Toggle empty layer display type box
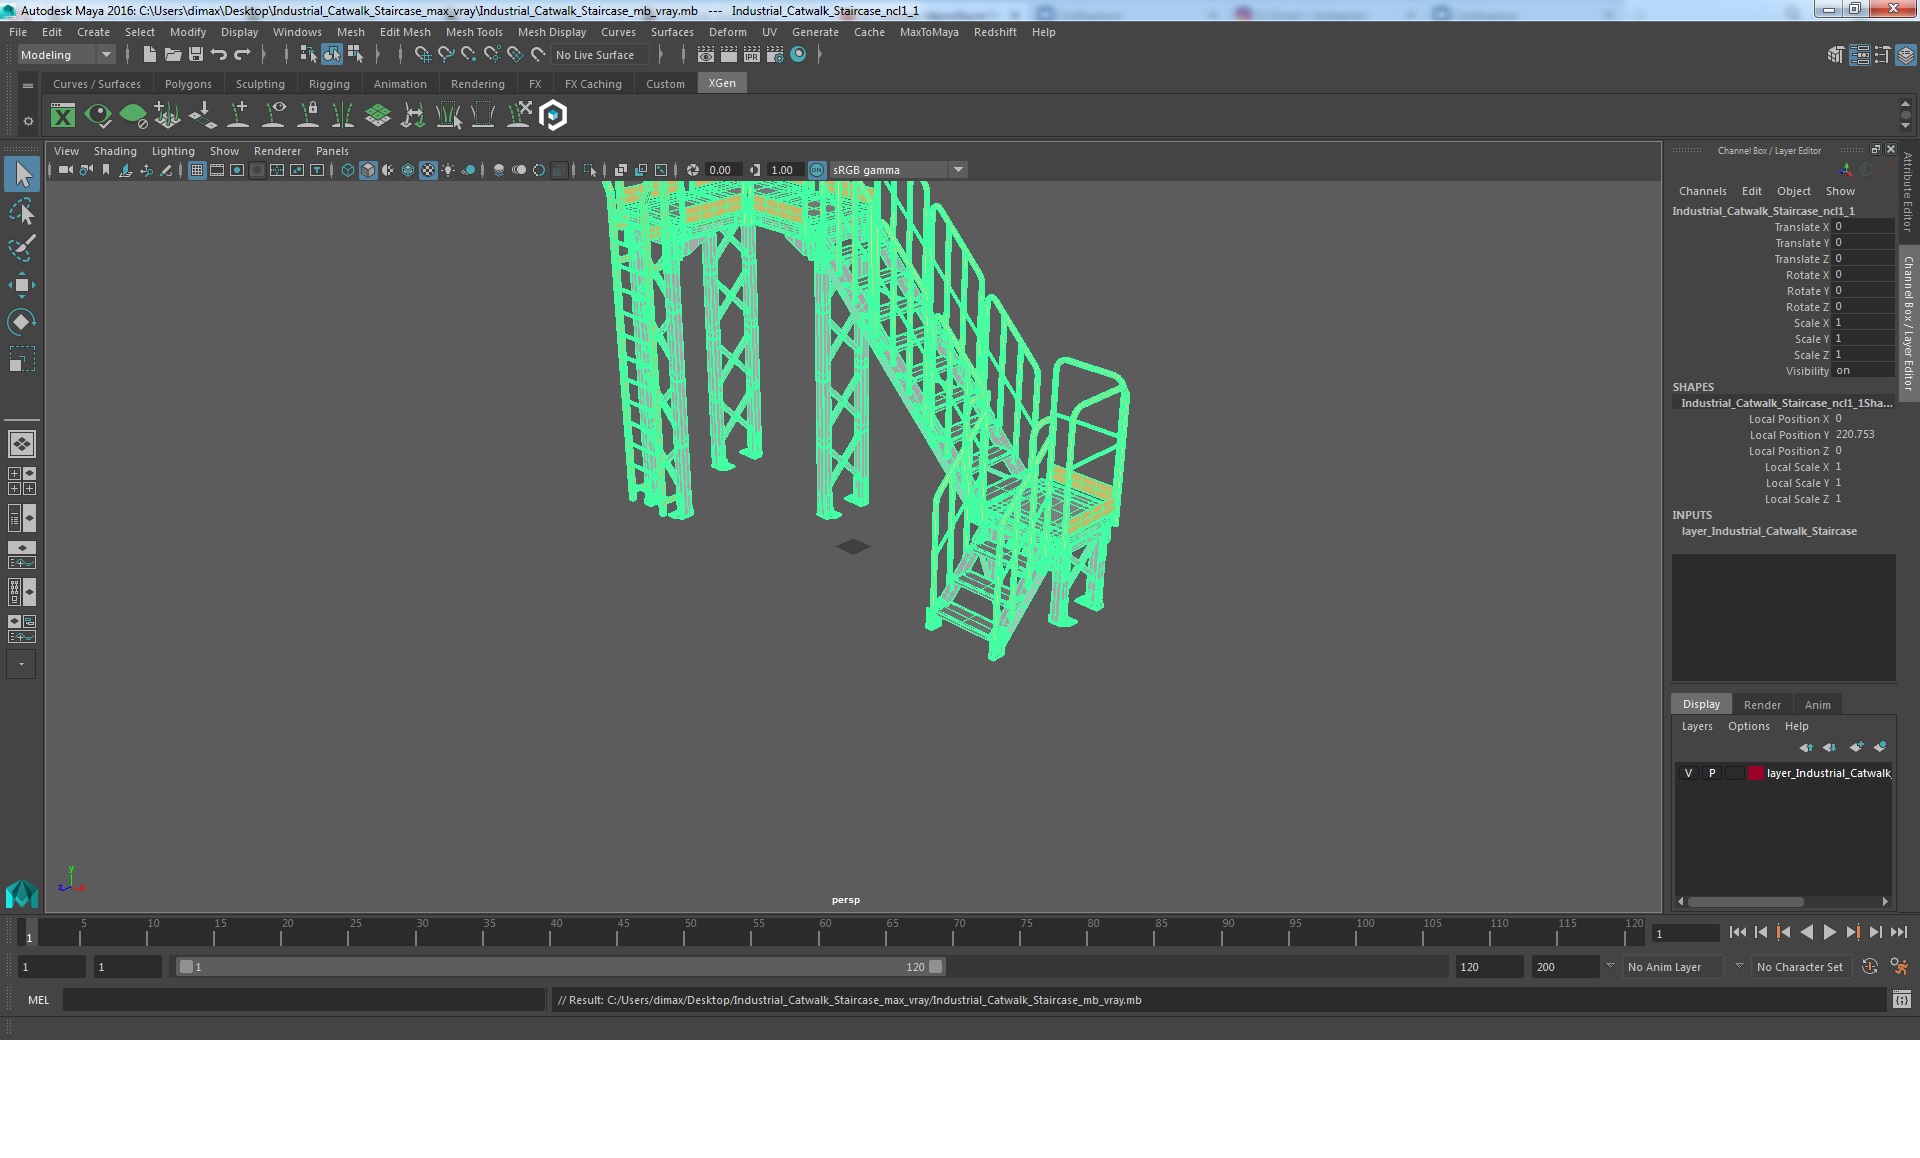Viewport: 1920px width, 1158px height. pyautogui.click(x=1735, y=773)
